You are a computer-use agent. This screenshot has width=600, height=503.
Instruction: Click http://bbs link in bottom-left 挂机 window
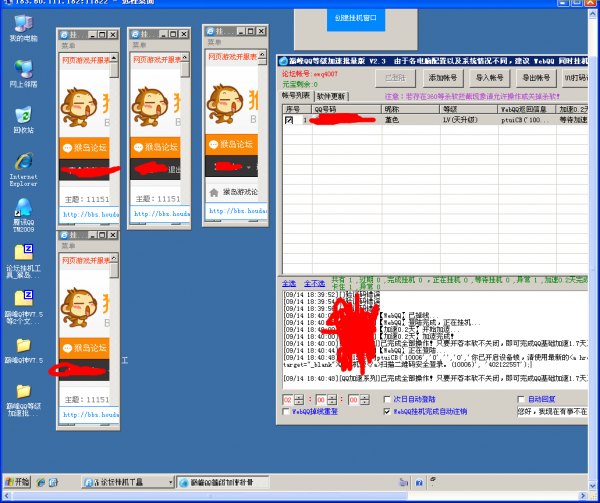coord(91,415)
